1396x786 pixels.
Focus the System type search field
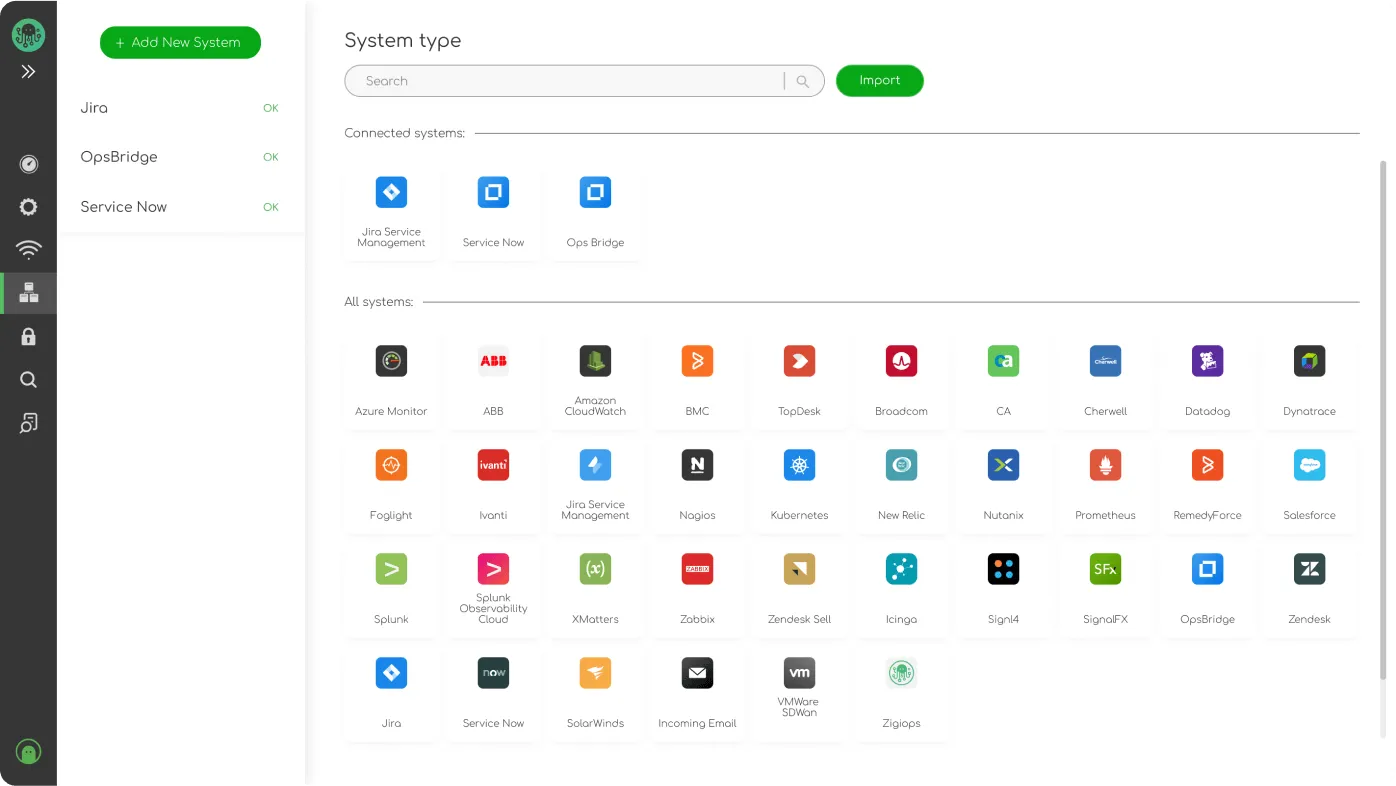click(584, 81)
